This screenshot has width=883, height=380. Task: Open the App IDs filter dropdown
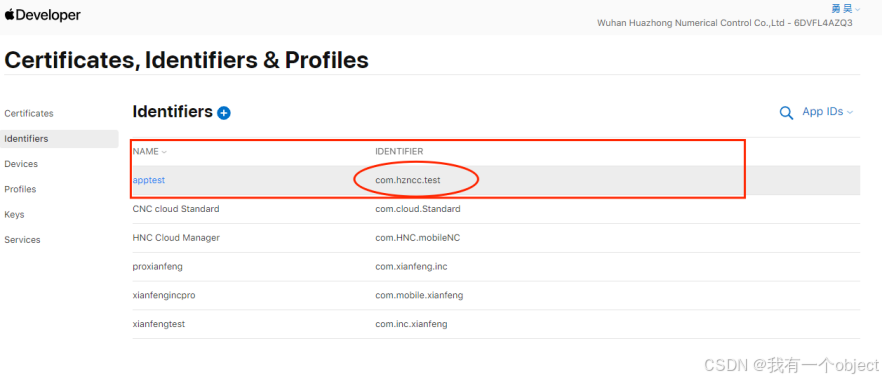[827, 111]
